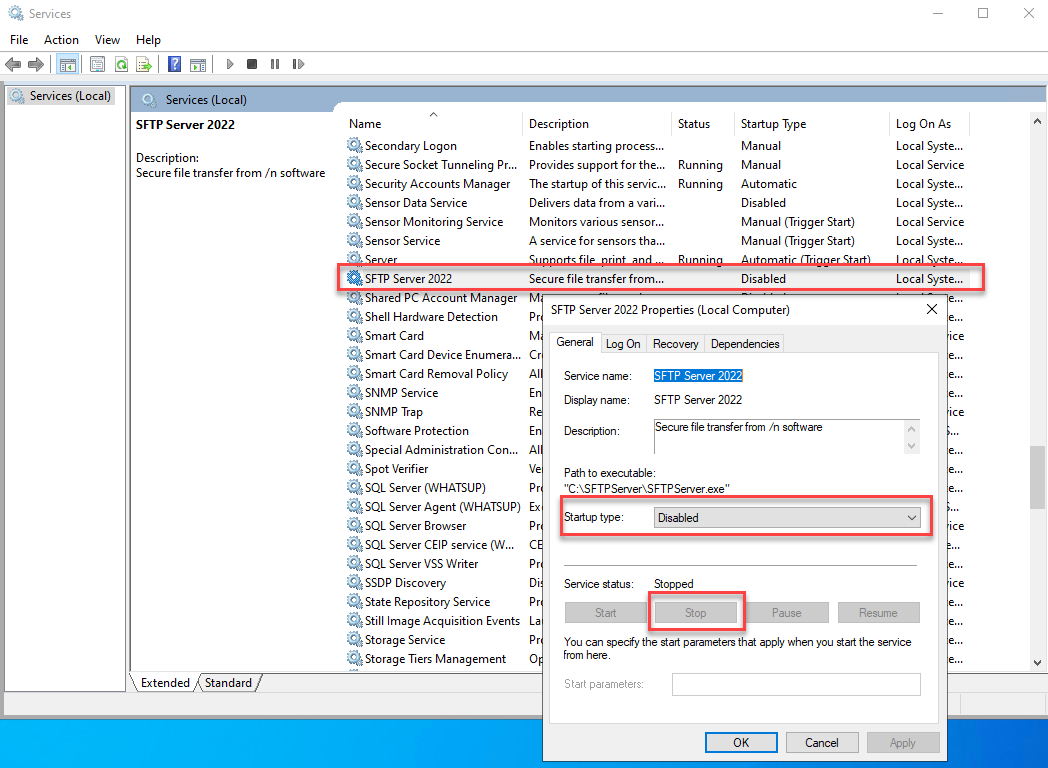Select the General tab in properties
Screen dimensions: 1048x768
pyautogui.click(x=575, y=342)
